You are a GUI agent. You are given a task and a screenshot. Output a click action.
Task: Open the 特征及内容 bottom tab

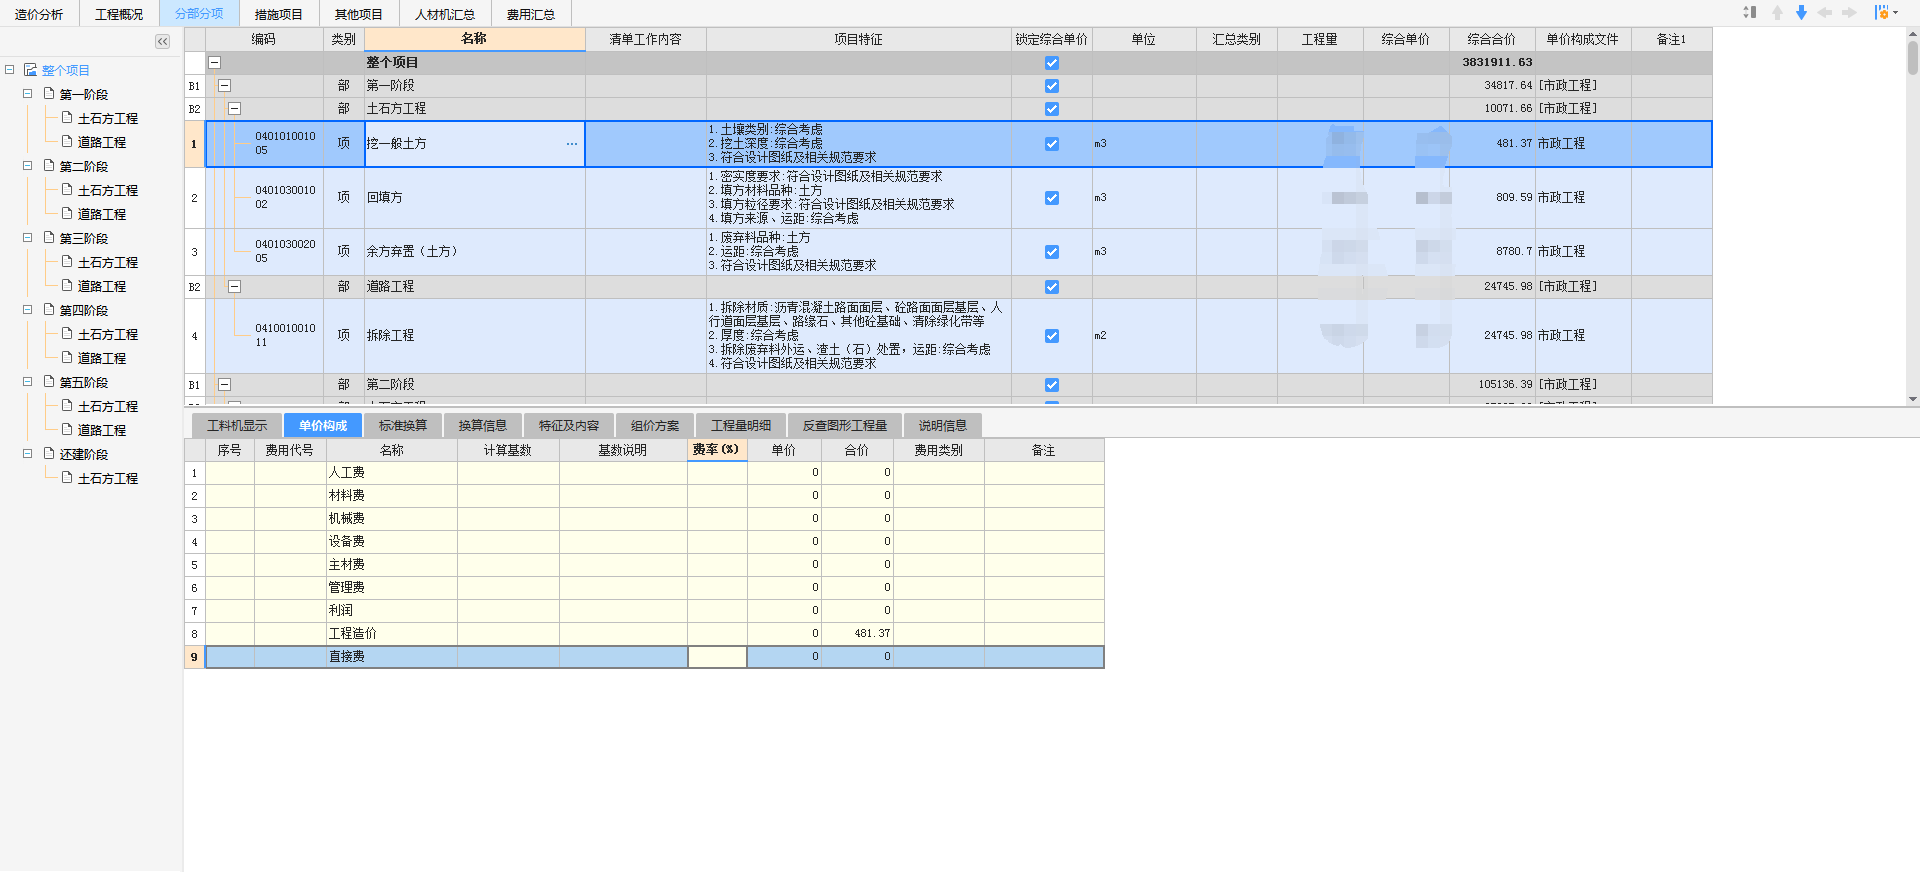pyautogui.click(x=569, y=425)
